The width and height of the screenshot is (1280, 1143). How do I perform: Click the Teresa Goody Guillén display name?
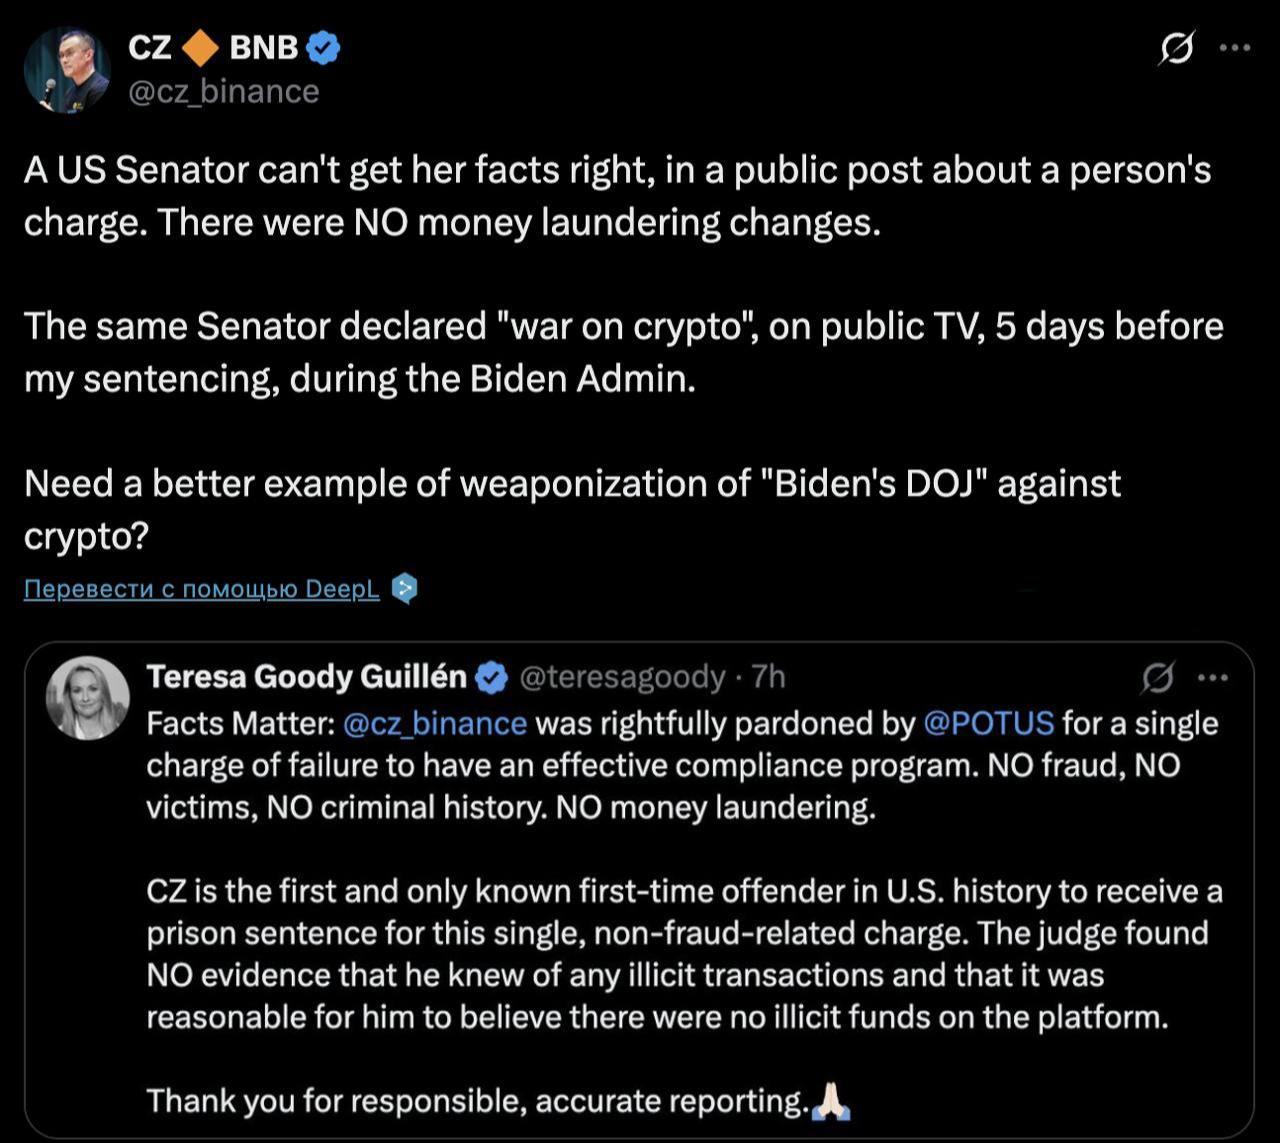(x=306, y=678)
